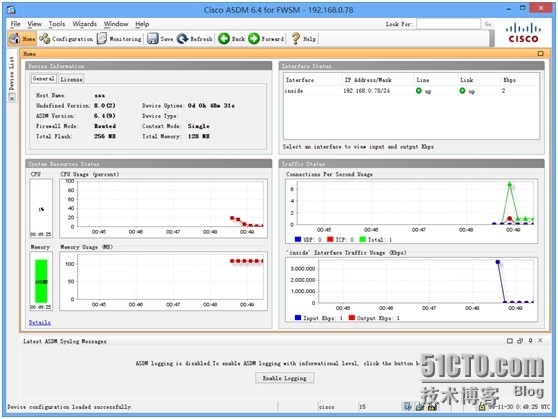Open the Wizards menu
558x419 pixels.
coord(84,24)
